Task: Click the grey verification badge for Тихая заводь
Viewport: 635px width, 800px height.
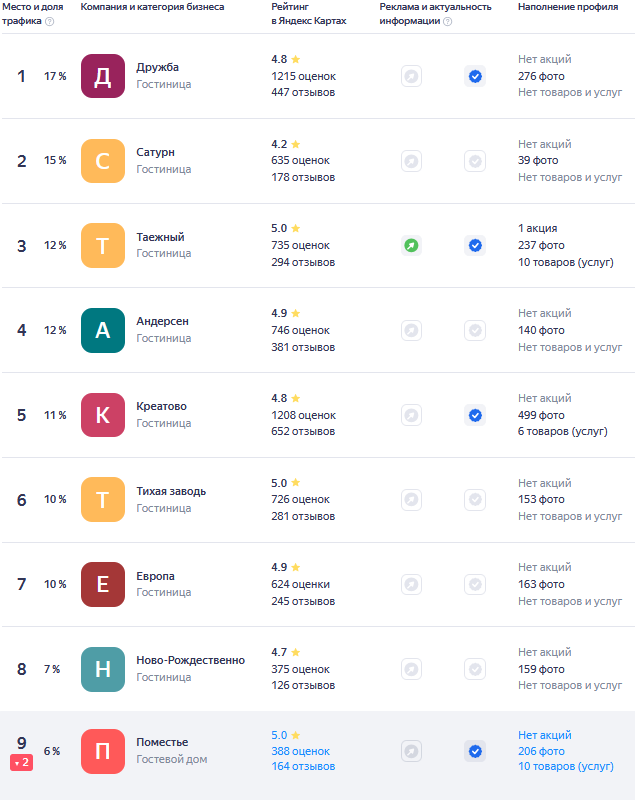Action: tap(475, 499)
